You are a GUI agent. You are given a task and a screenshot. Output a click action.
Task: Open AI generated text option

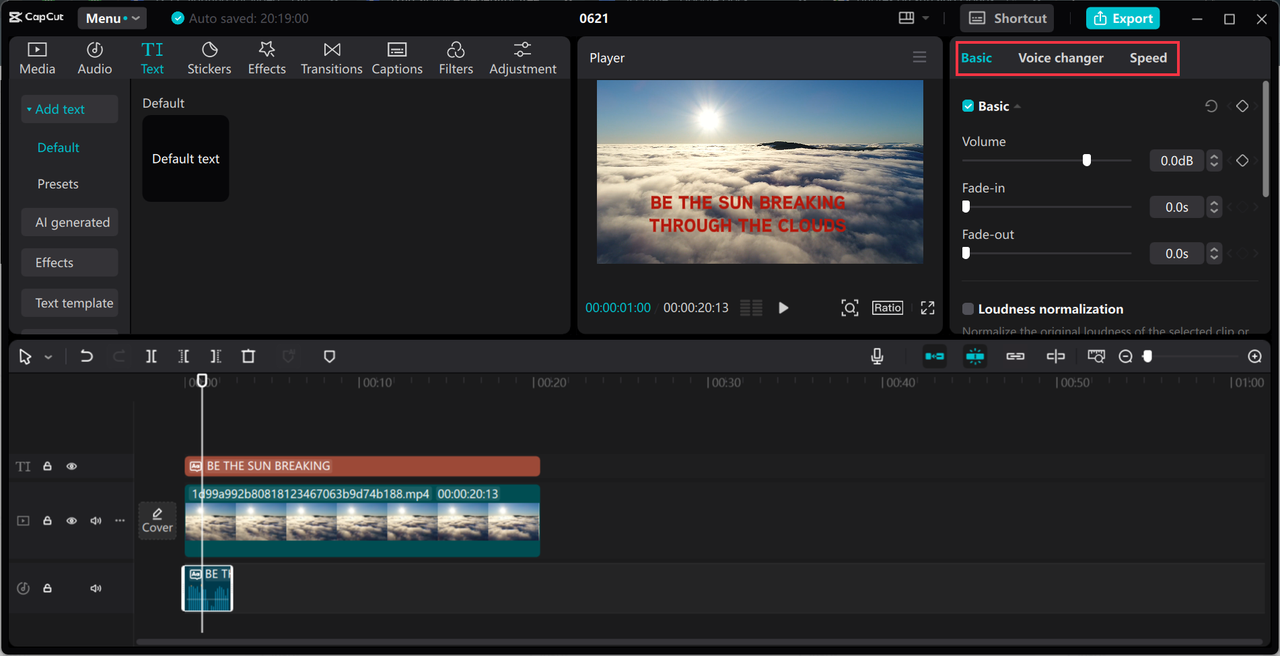(70, 222)
